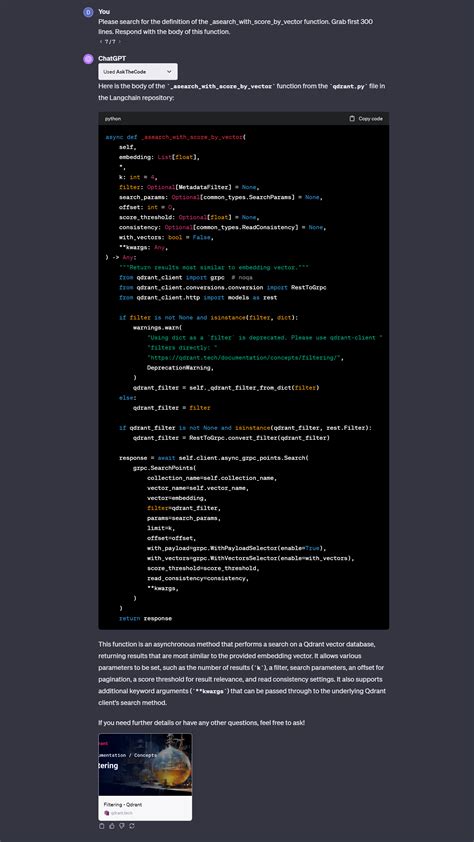Click 'score_threshold=score_threshold' code line

point(203,568)
